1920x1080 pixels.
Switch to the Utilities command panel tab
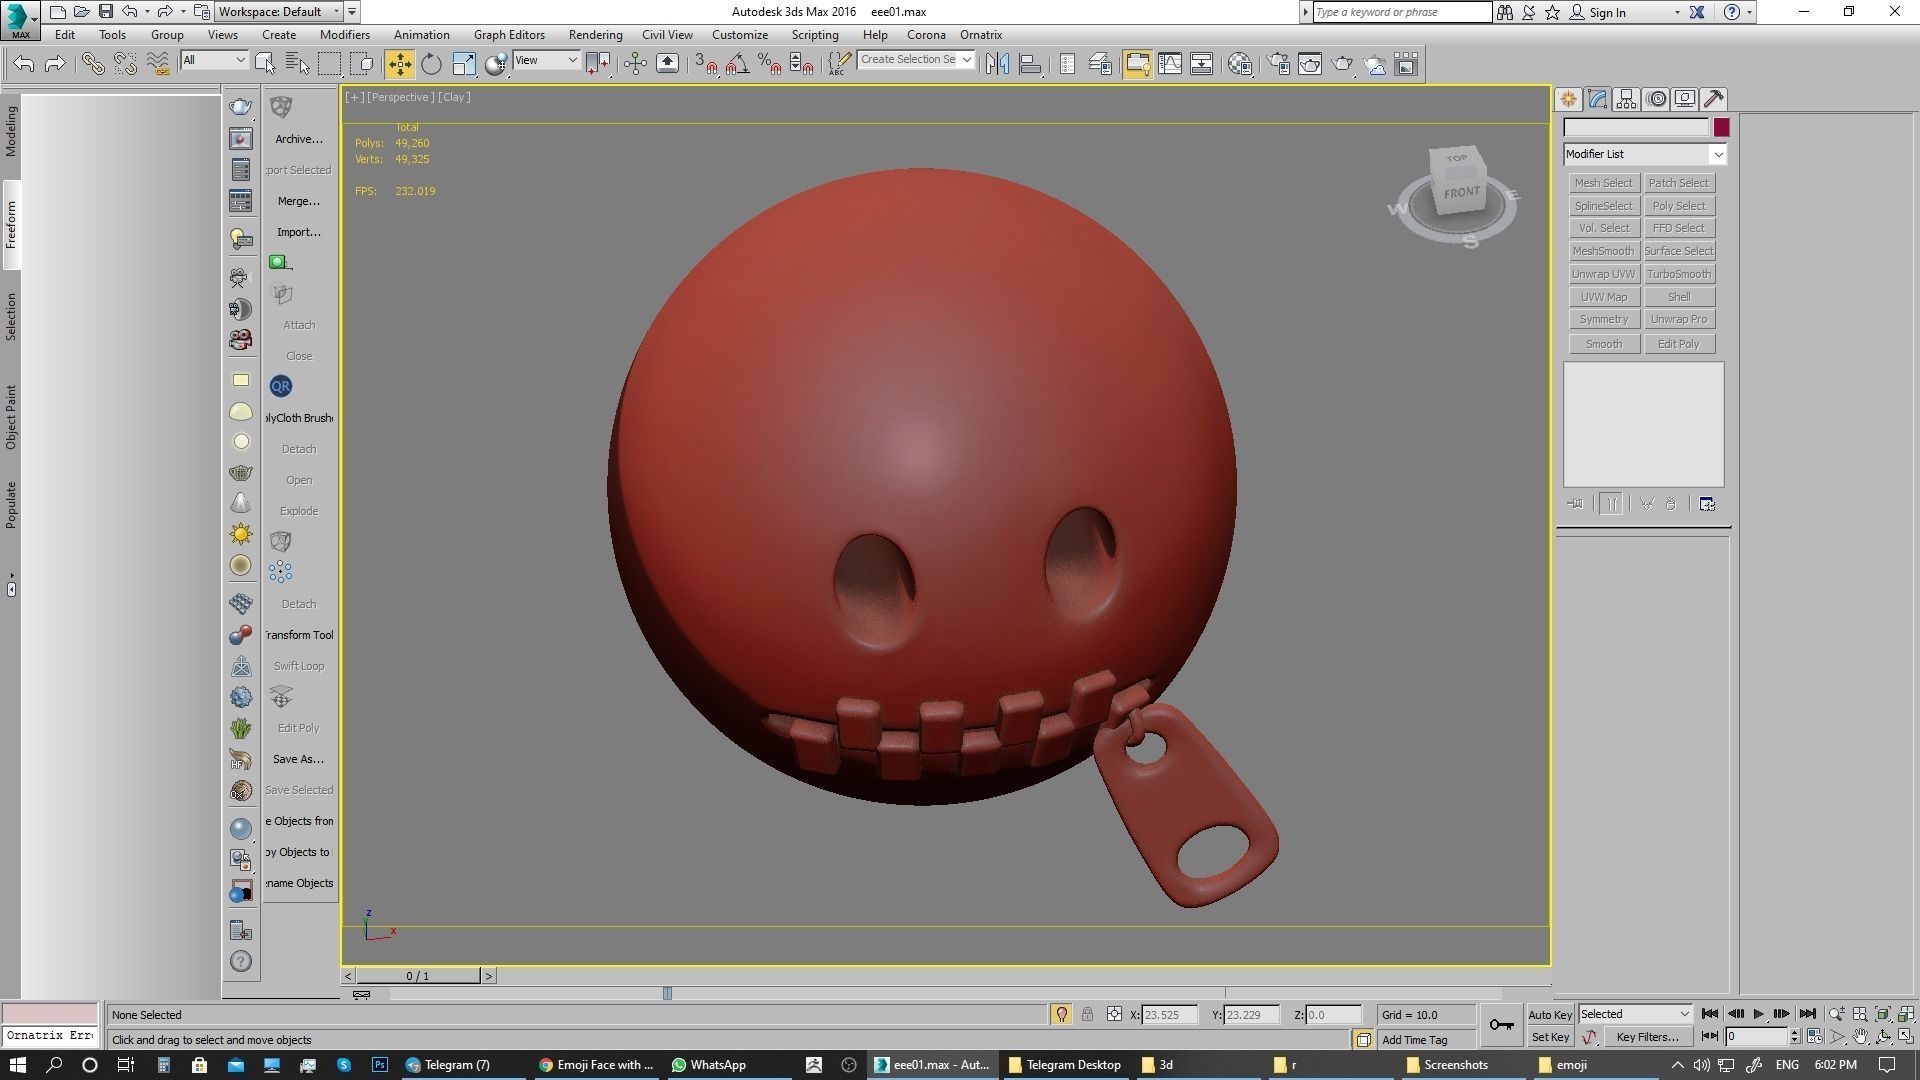(x=1714, y=99)
